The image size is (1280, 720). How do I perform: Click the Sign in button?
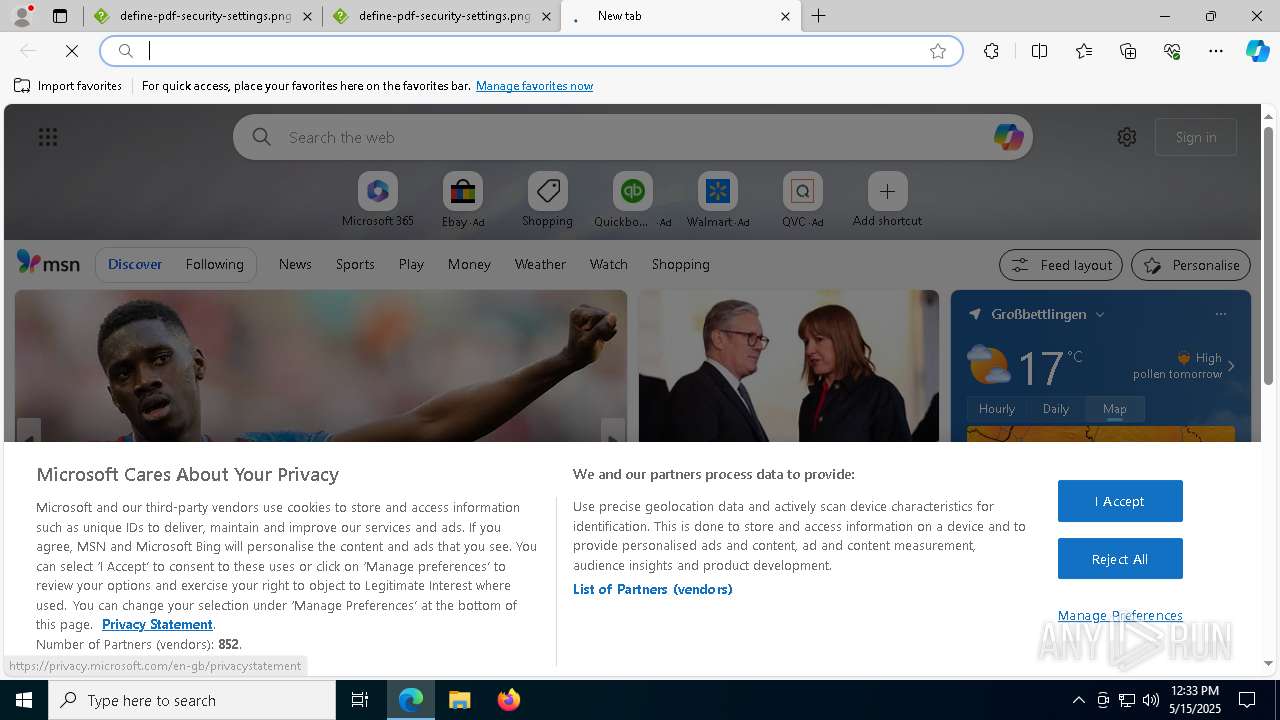click(x=1196, y=137)
